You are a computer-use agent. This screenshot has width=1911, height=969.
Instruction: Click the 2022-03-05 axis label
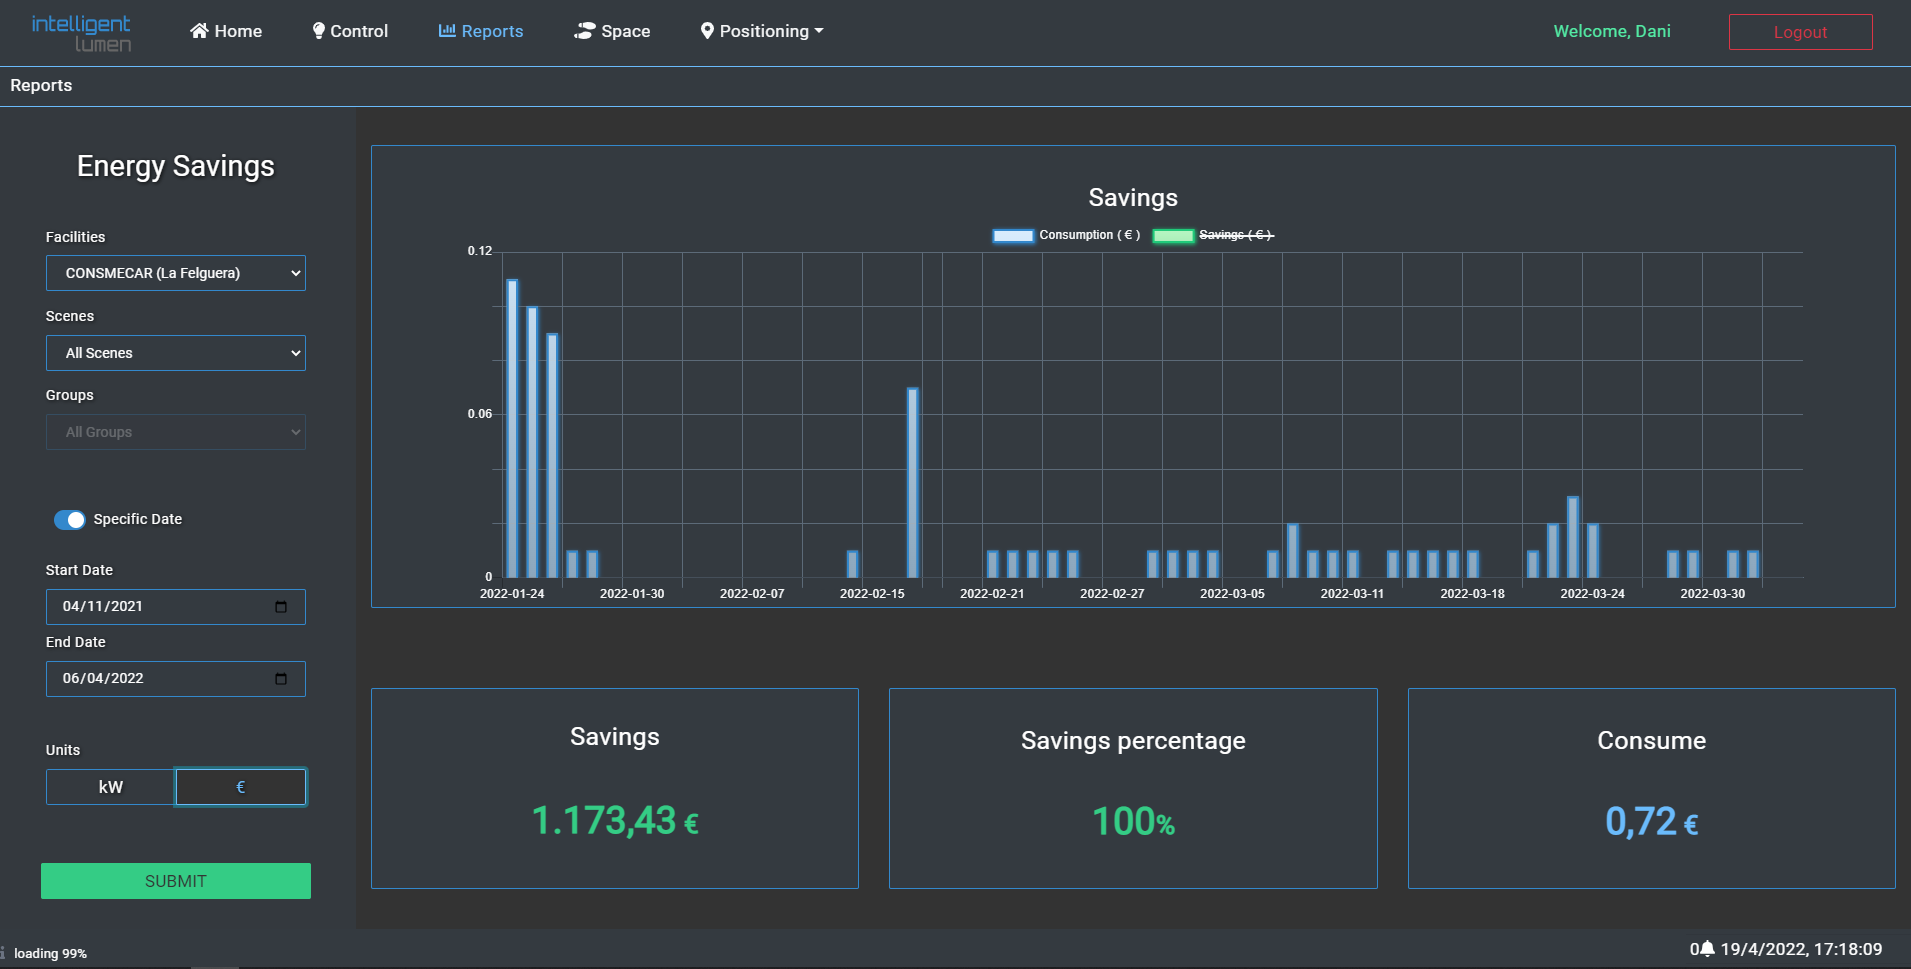(1233, 594)
